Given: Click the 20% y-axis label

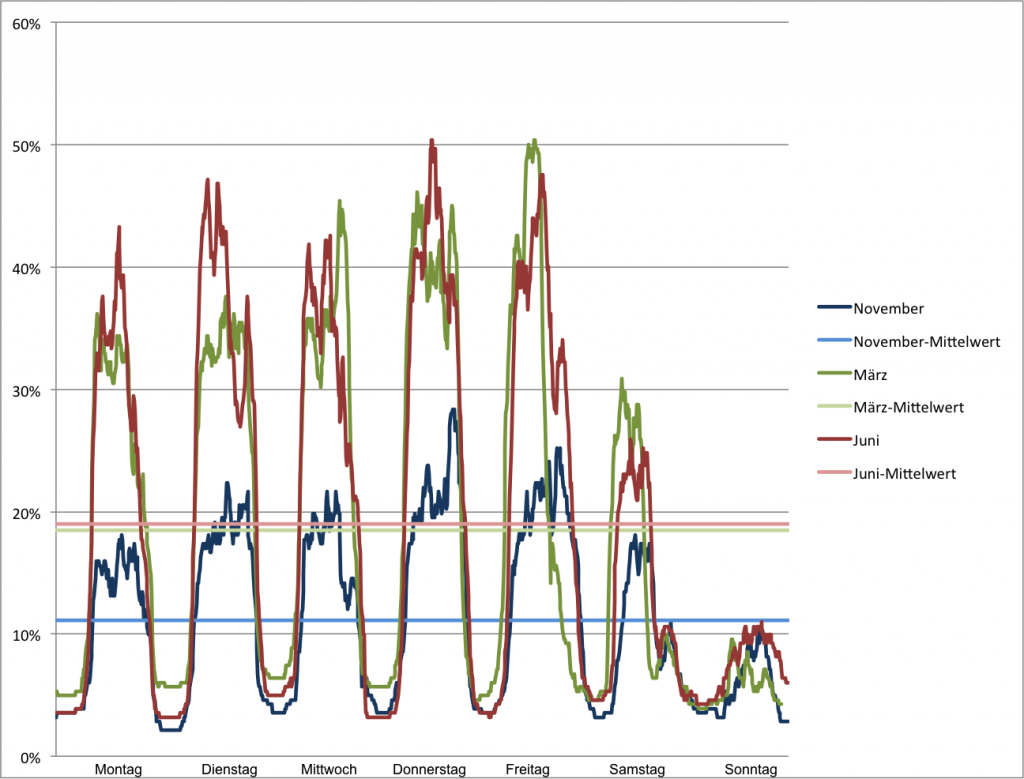Looking at the screenshot, I should pyautogui.click(x=26, y=514).
